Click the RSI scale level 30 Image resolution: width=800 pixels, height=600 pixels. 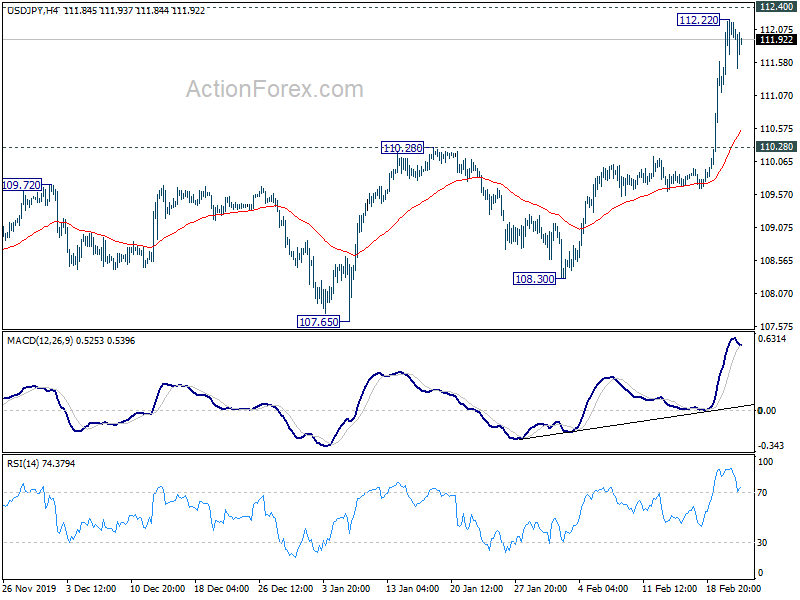[762, 543]
